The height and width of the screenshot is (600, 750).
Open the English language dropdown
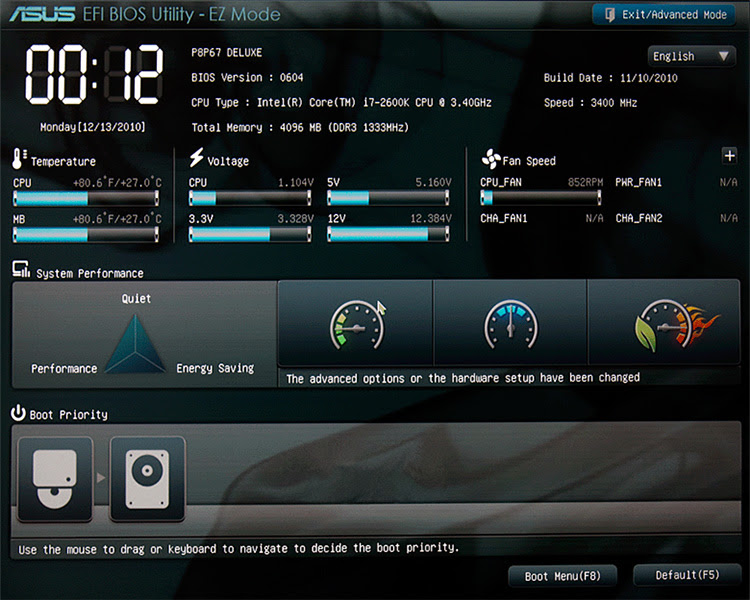pos(691,56)
